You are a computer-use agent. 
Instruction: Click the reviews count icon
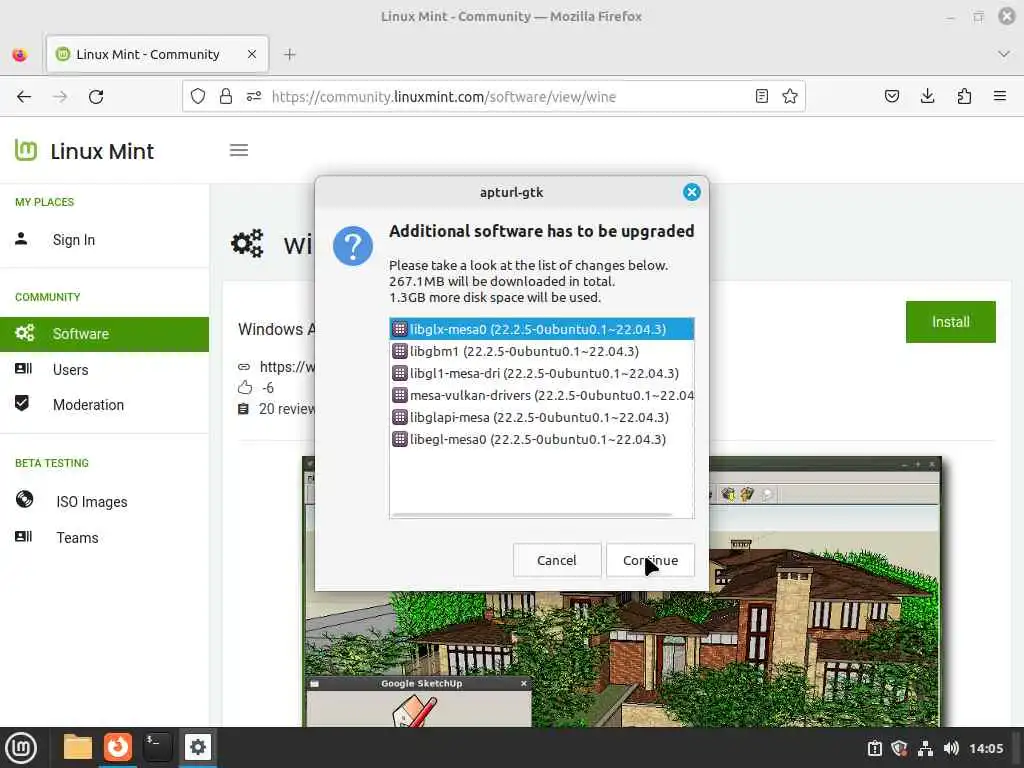tap(244, 409)
